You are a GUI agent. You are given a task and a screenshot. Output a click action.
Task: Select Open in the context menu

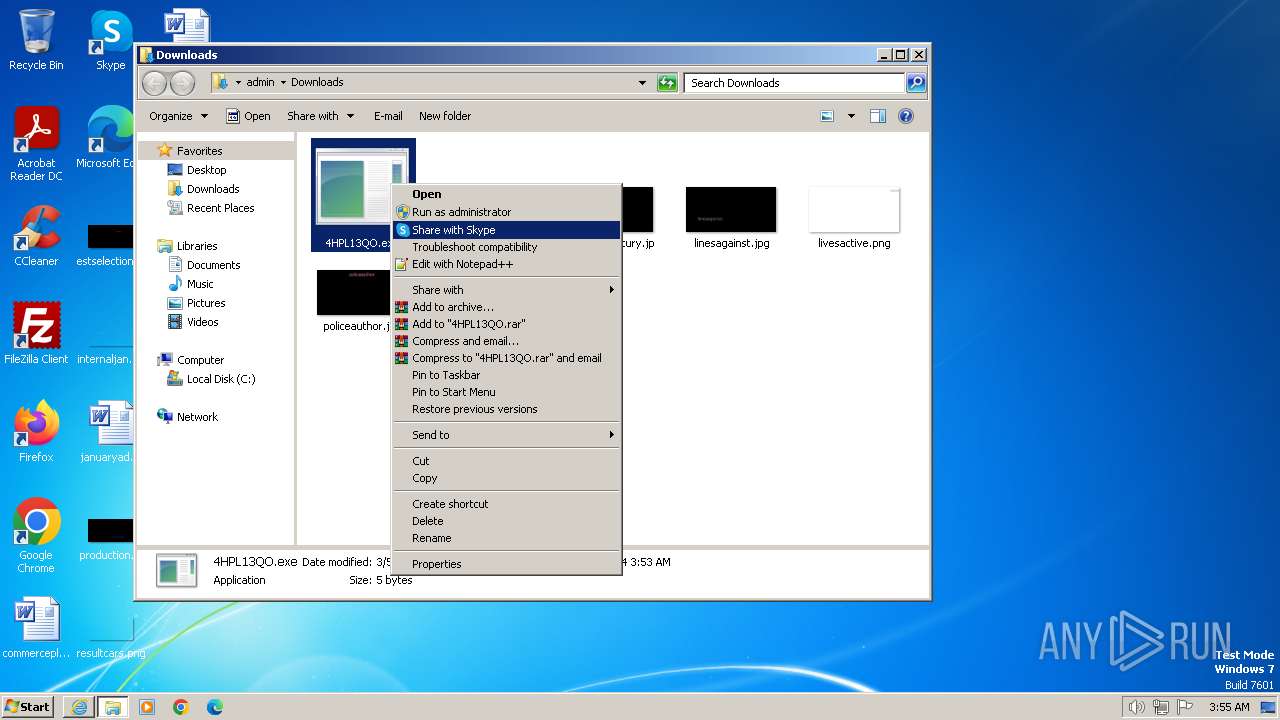pyautogui.click(x=506, y=194)
